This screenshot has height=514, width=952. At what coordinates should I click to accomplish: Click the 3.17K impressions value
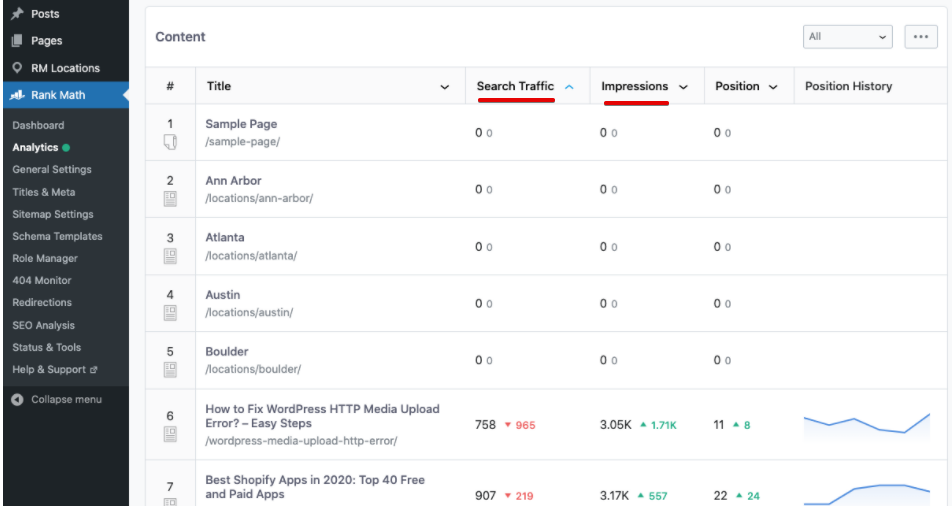[614, 496]
